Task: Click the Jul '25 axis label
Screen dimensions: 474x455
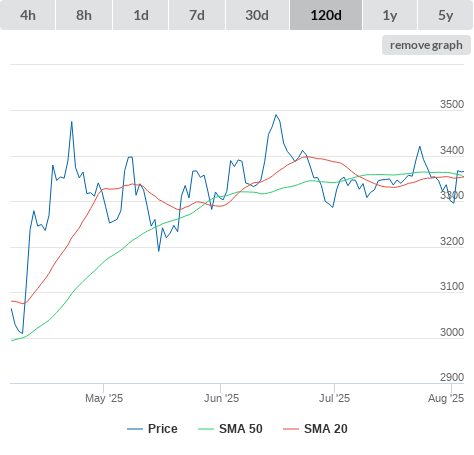Action: coord(334,398)
